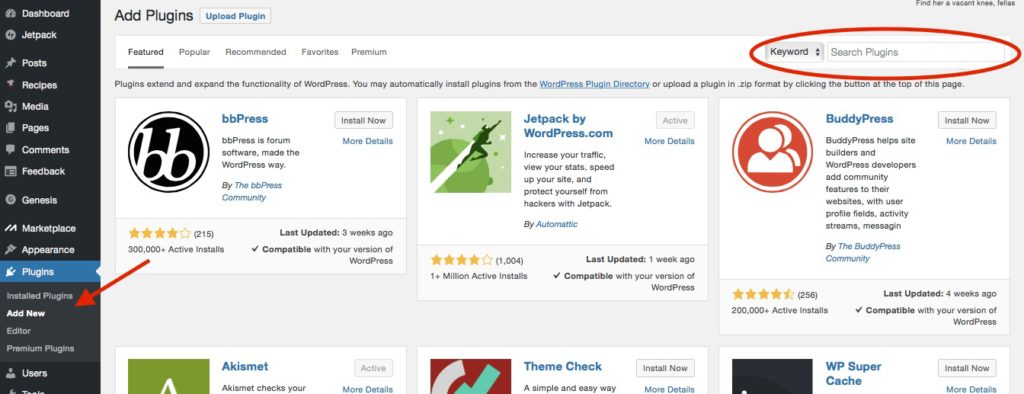
Task: Open More Details for Jetpack
Action: coord(669,141)
